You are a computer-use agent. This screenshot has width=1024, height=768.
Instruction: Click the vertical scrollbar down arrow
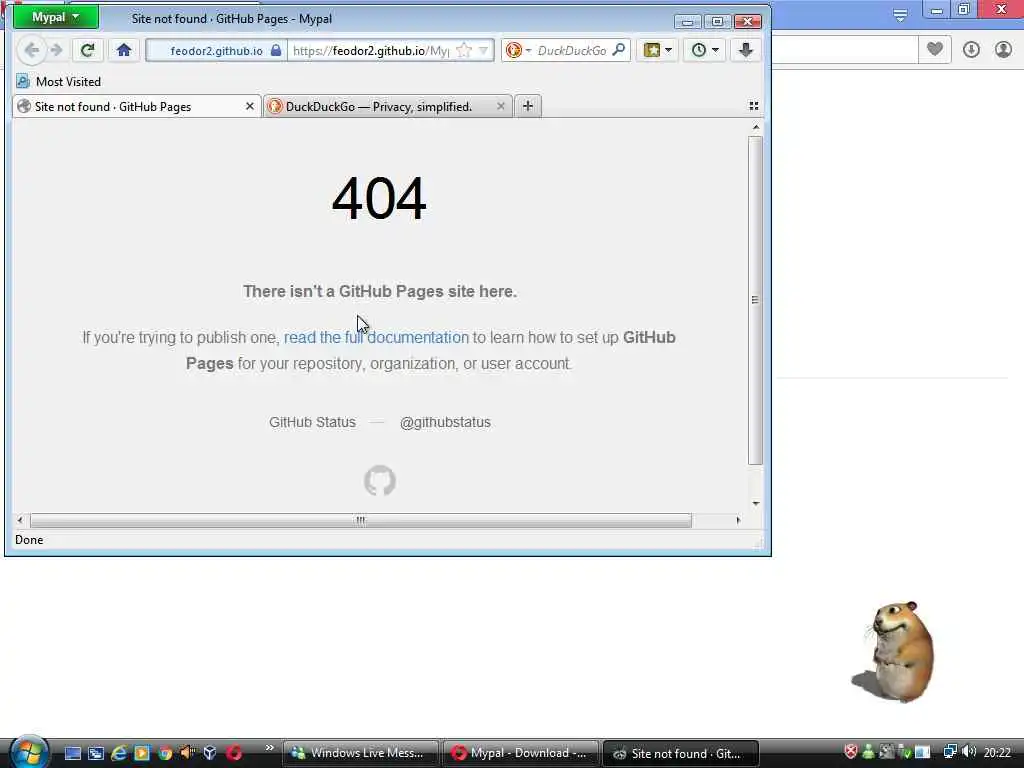756,504
